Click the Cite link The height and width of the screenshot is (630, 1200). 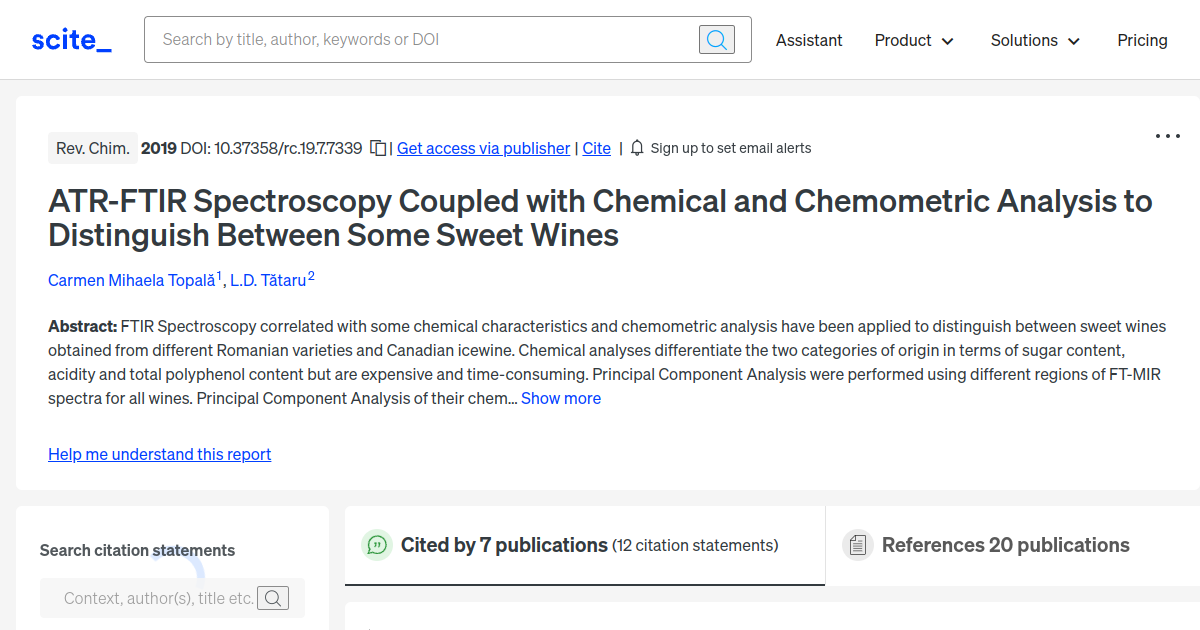pyautogui.click(x=596, y=148)
